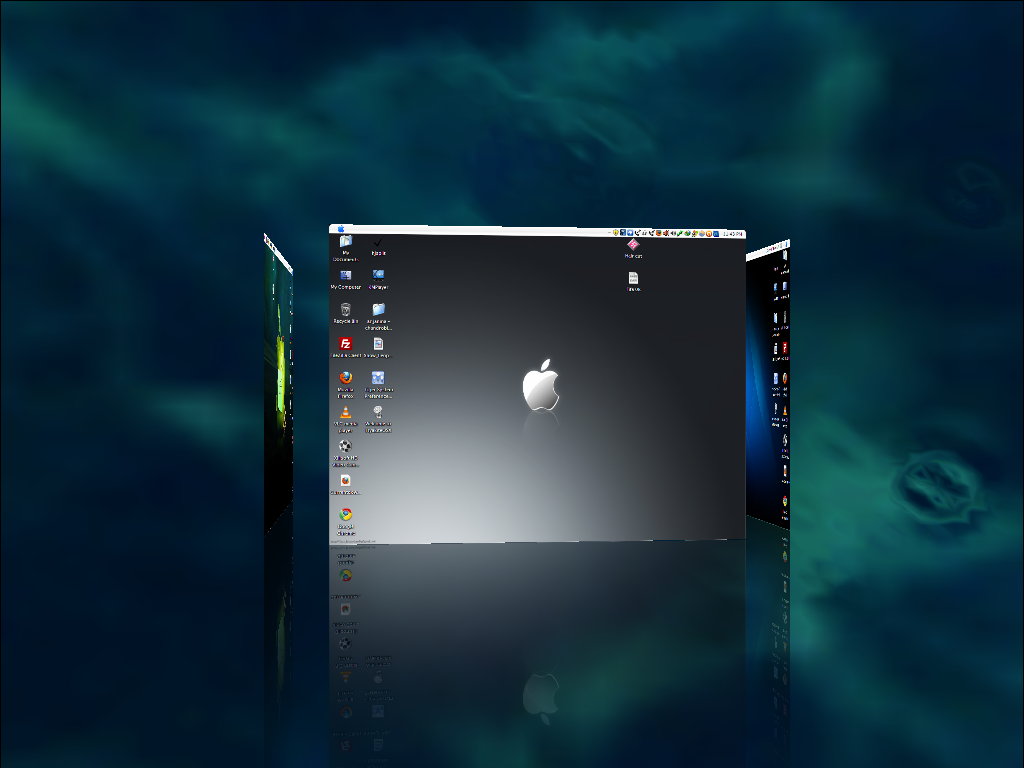Open the Apple menu icon in the menu bar
This screenshot has height=768, width=1024.
[x=341, y=229]
